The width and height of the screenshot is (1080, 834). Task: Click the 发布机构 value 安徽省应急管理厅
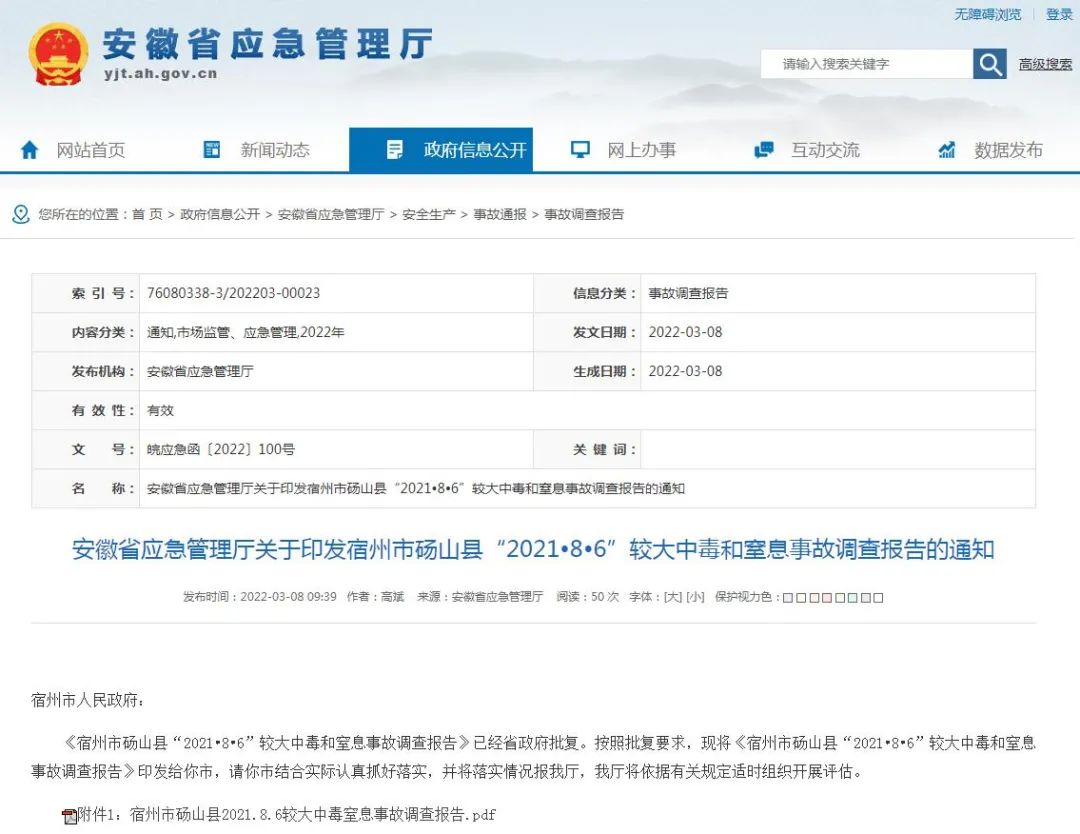[x=200, y=372]
